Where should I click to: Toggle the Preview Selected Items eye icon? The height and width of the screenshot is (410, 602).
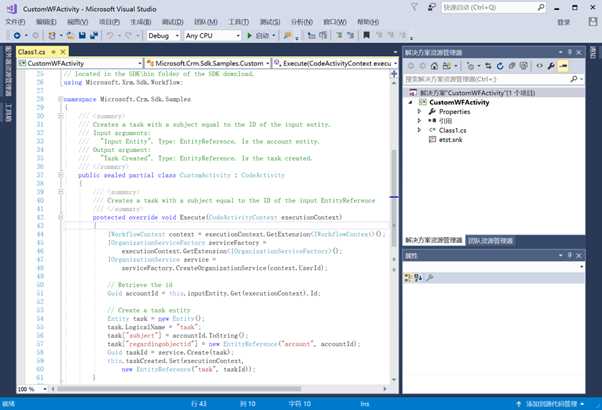coord(539,66)
